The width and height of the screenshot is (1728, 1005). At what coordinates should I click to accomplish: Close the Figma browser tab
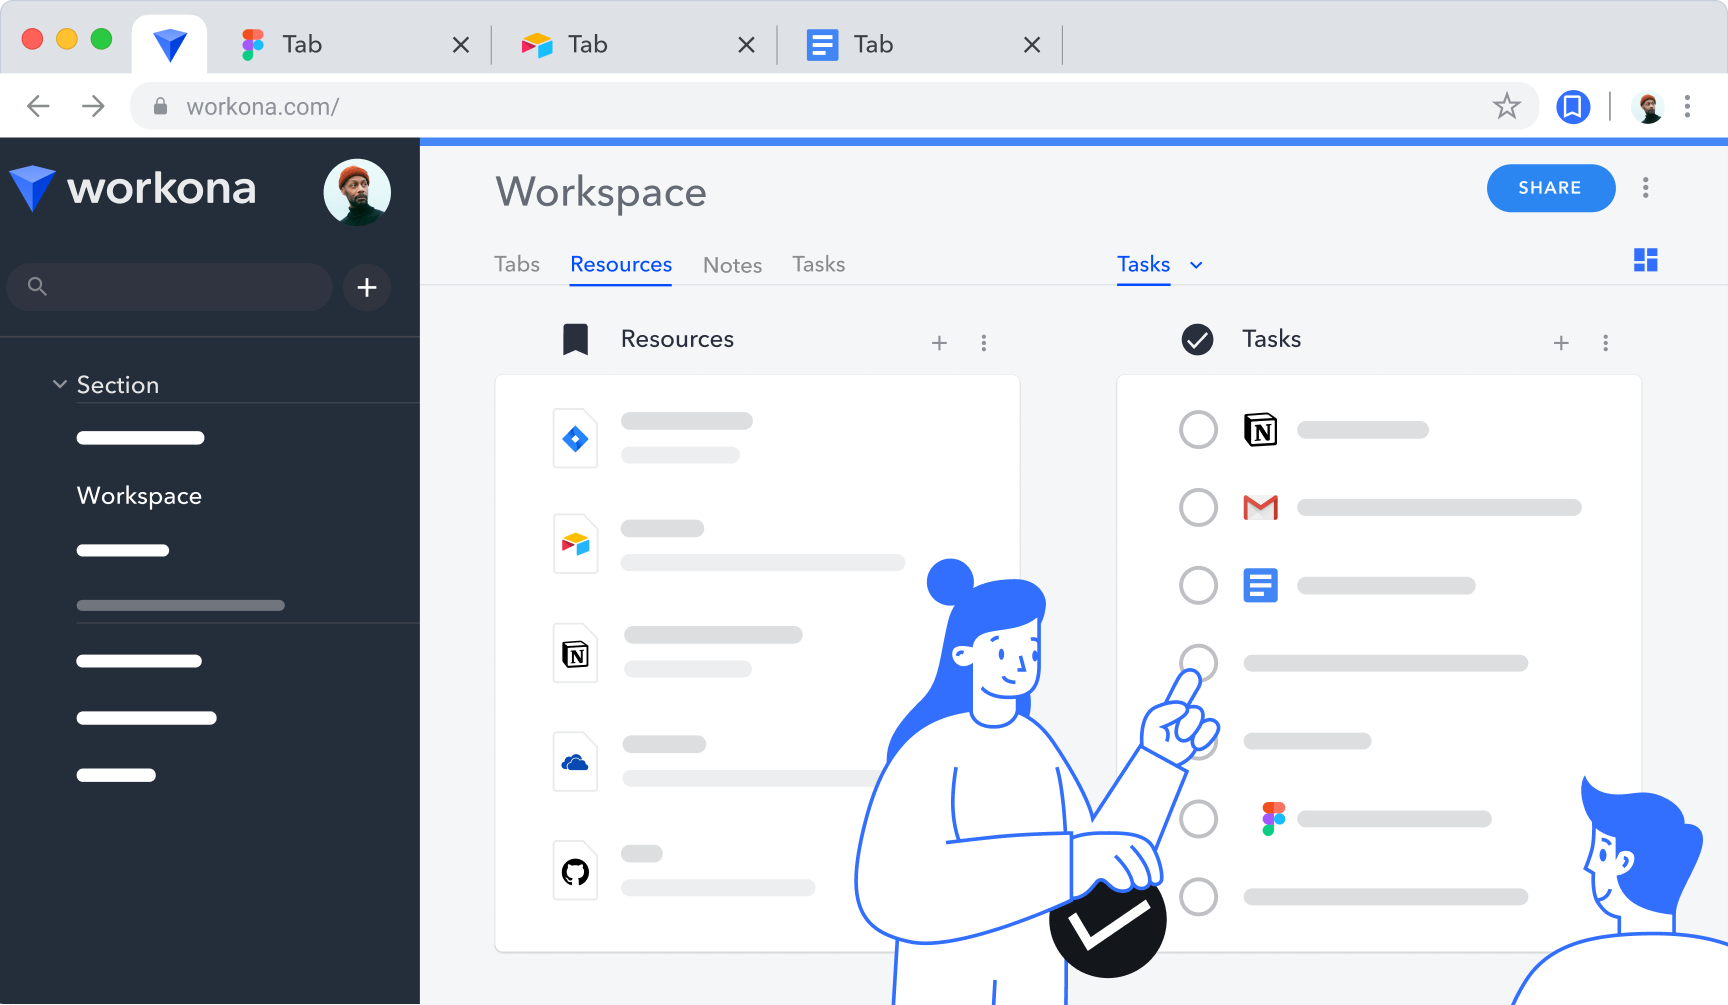pyautogui.click(x=461, y=45)
